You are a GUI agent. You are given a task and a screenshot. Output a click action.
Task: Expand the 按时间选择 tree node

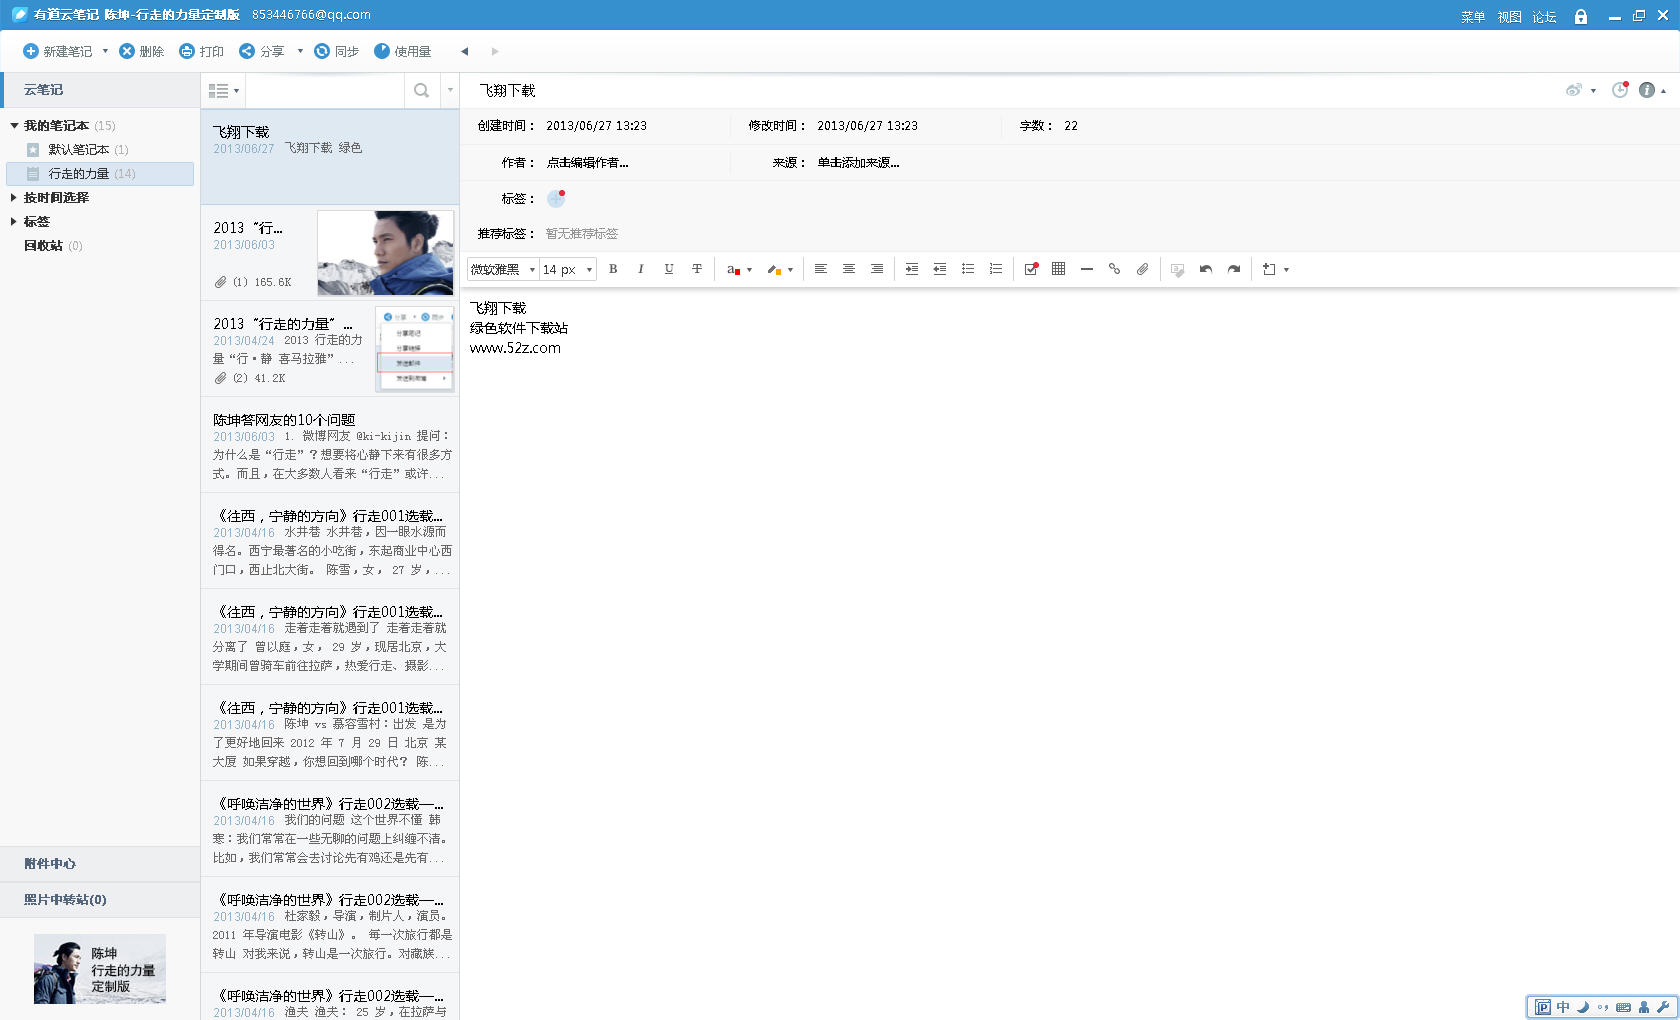point(14,198)
